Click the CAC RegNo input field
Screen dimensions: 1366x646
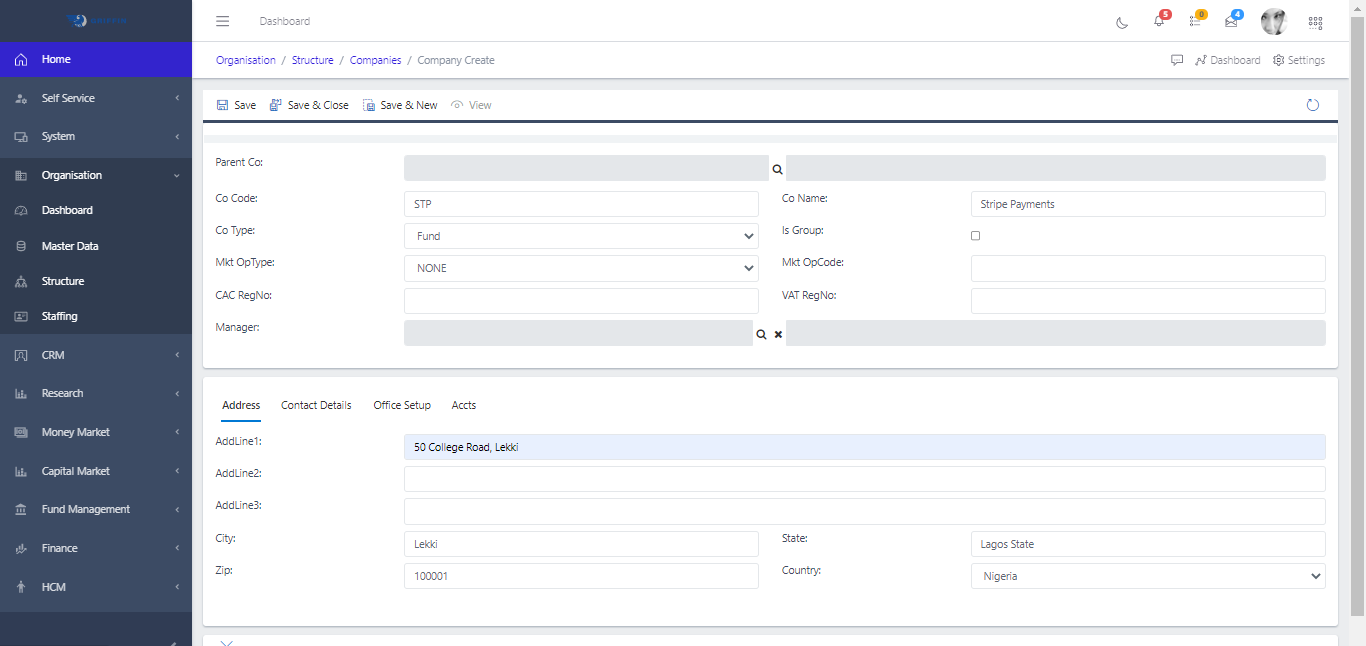point(581,301)
